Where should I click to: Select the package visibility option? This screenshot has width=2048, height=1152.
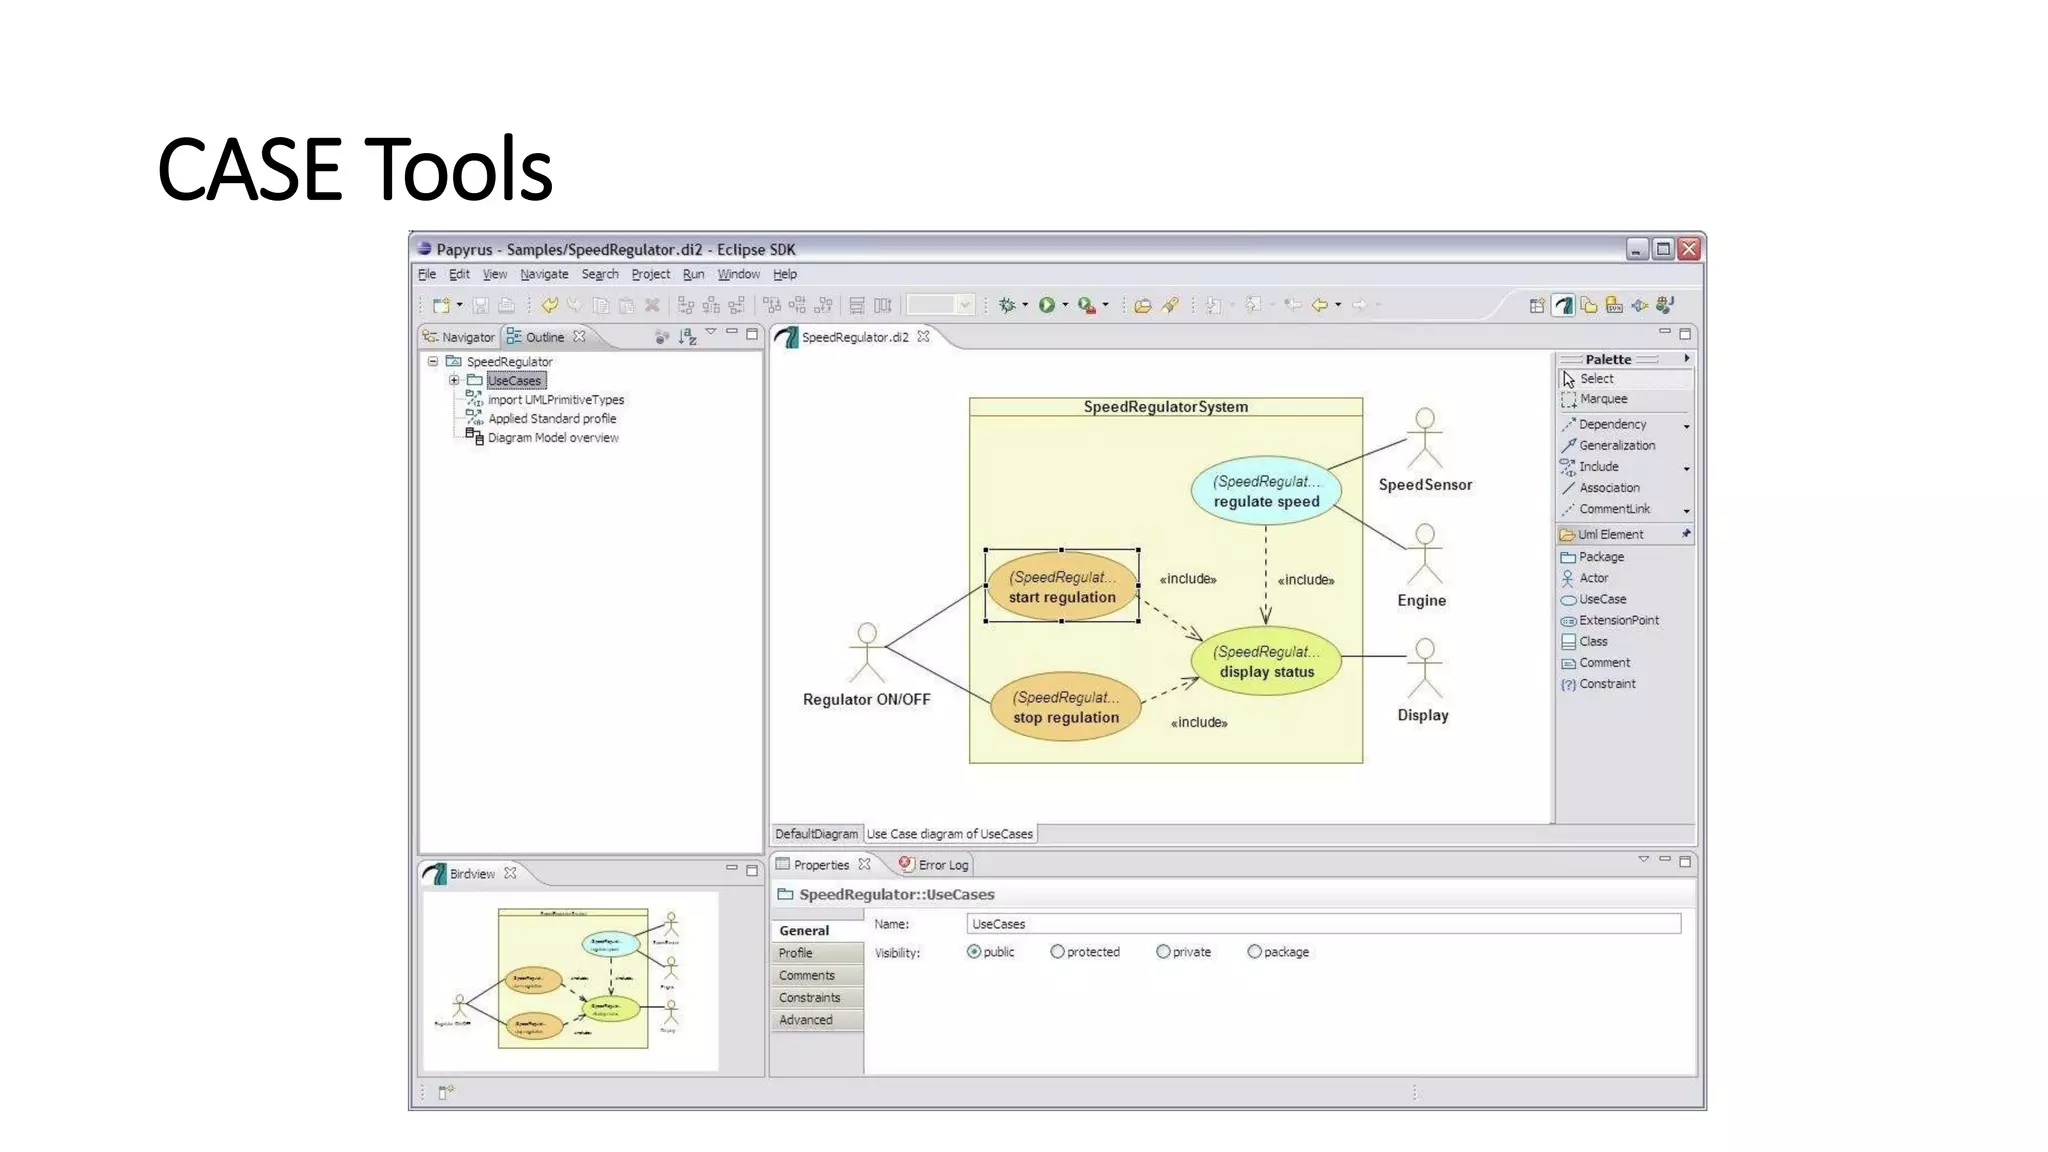click(1254, 952)
